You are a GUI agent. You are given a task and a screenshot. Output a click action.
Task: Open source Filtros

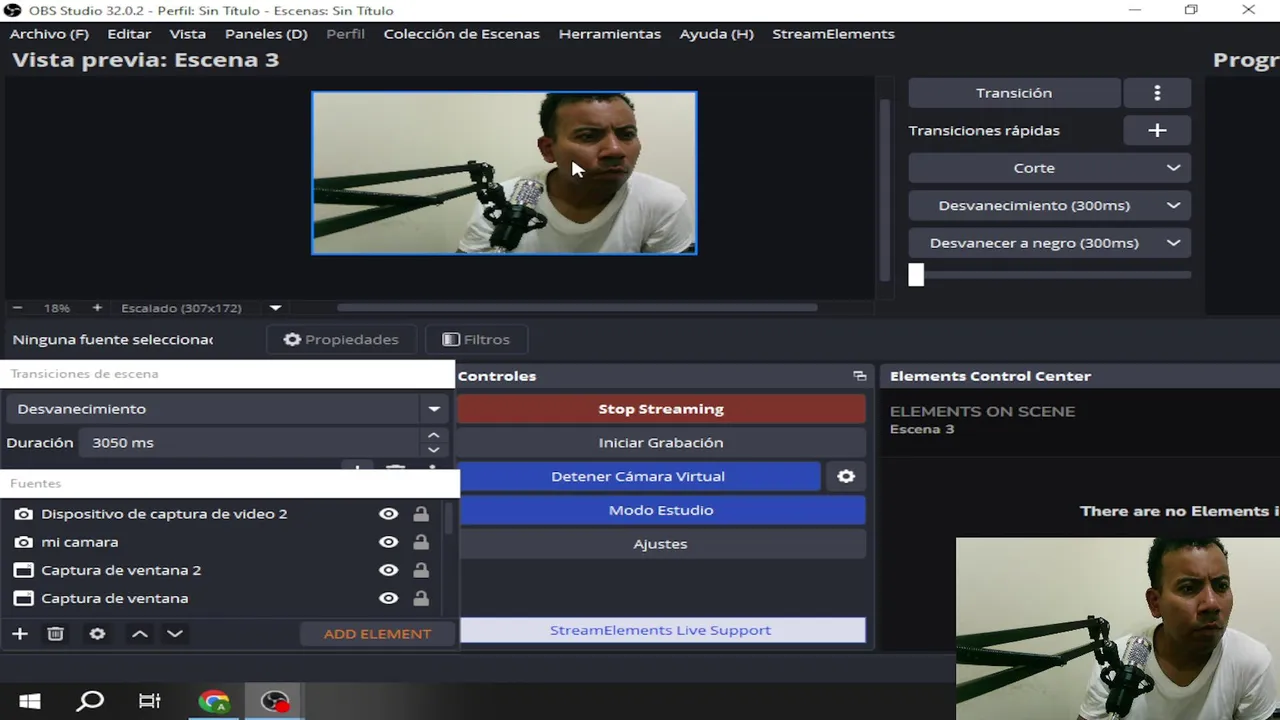click(476, 340)
